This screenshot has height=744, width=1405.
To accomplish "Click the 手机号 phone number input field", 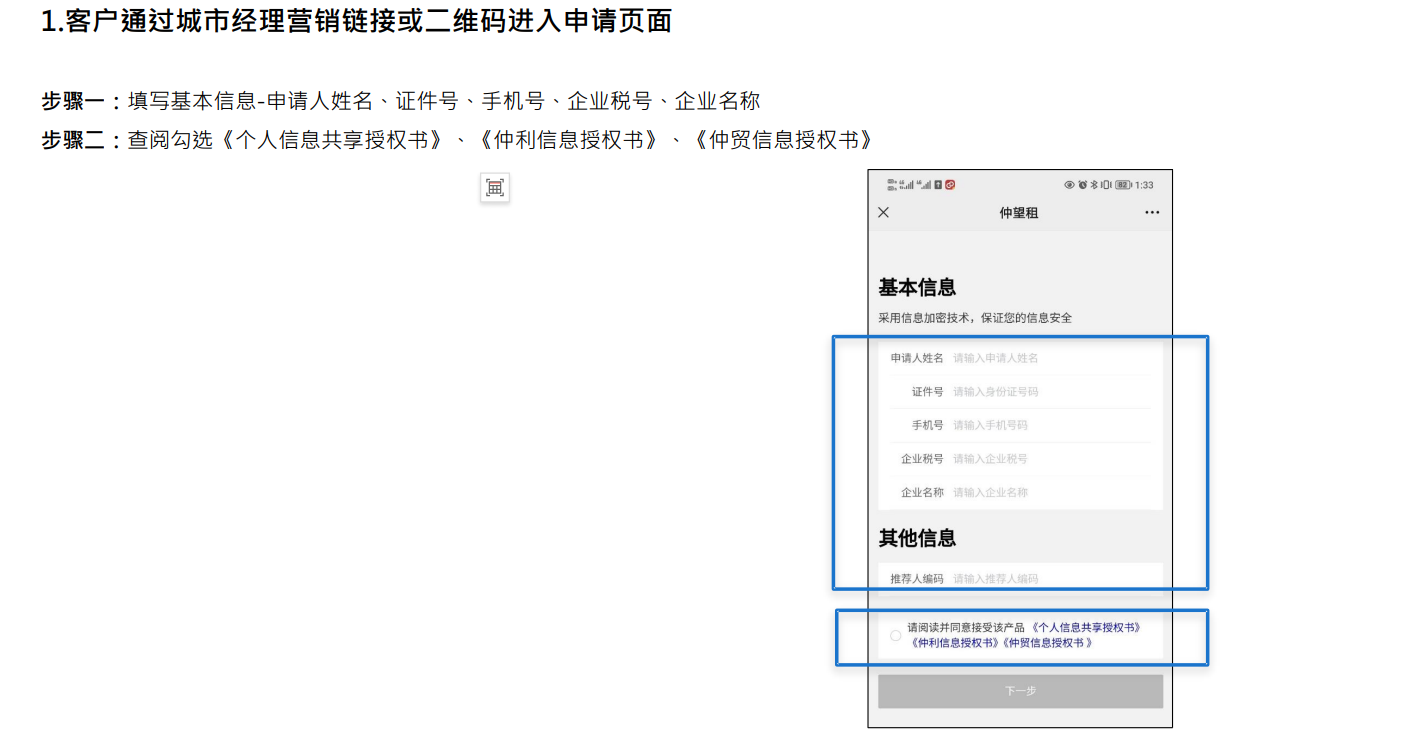I will tap(1050, 425).
